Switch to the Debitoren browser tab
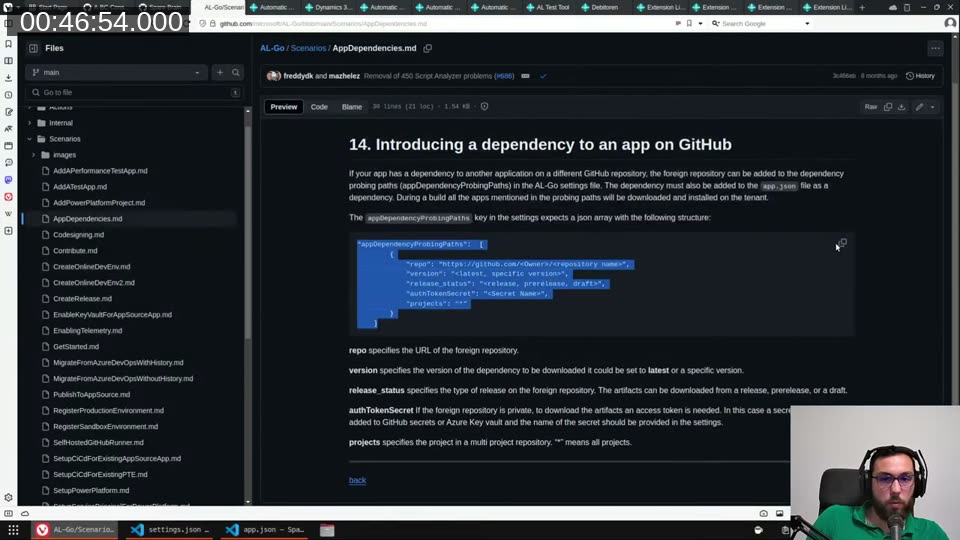This screenshot has width=960, height=540. click(601, 7)
